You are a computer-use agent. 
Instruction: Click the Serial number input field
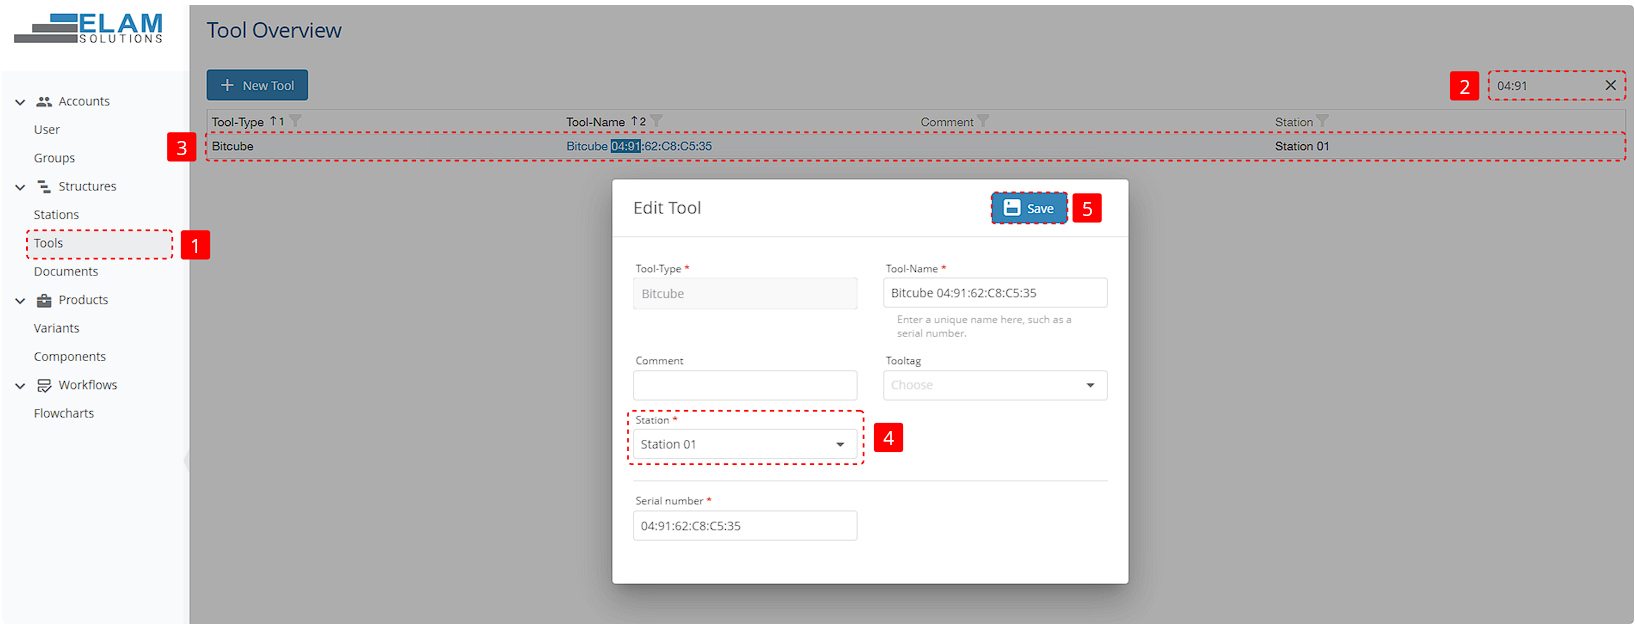tap(745, 526)
